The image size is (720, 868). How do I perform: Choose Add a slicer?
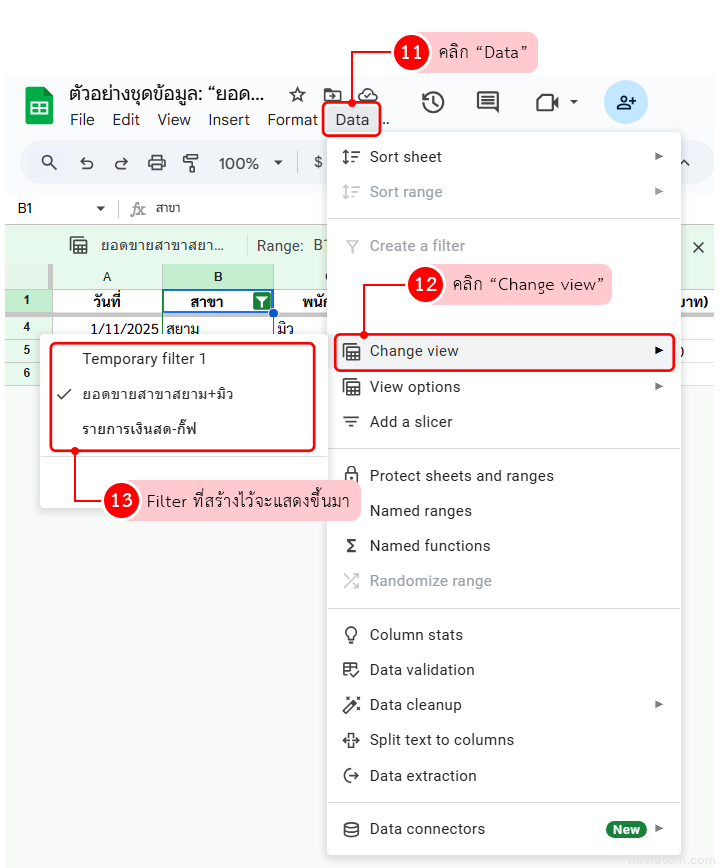point(411,422)
